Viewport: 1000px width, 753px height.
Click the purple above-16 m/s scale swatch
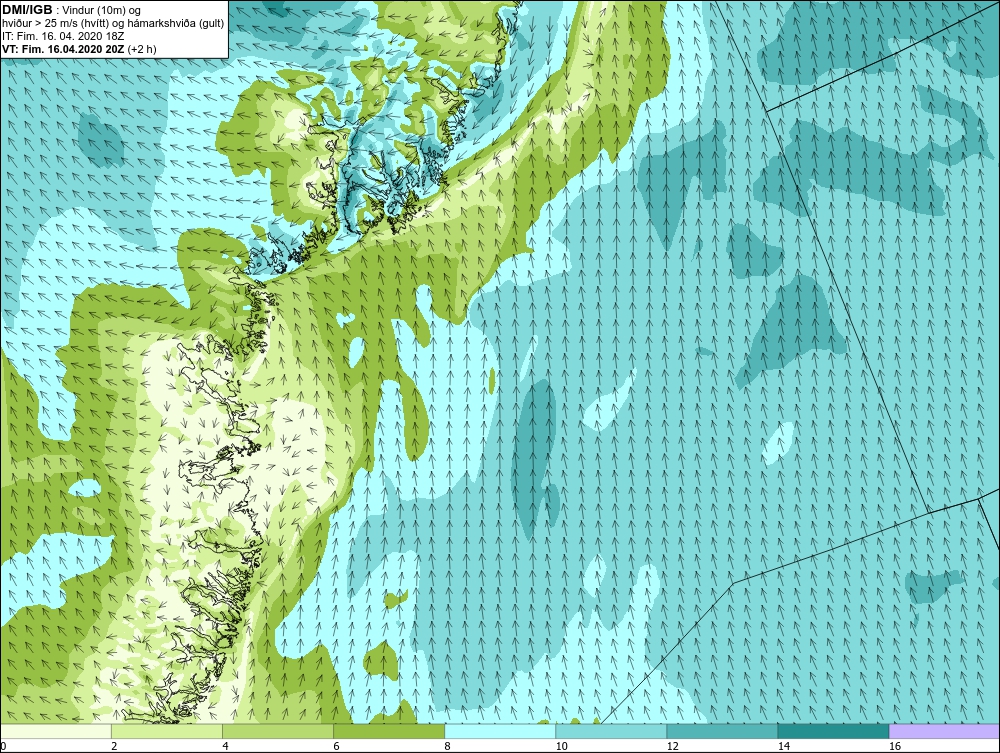coord(944,731)
